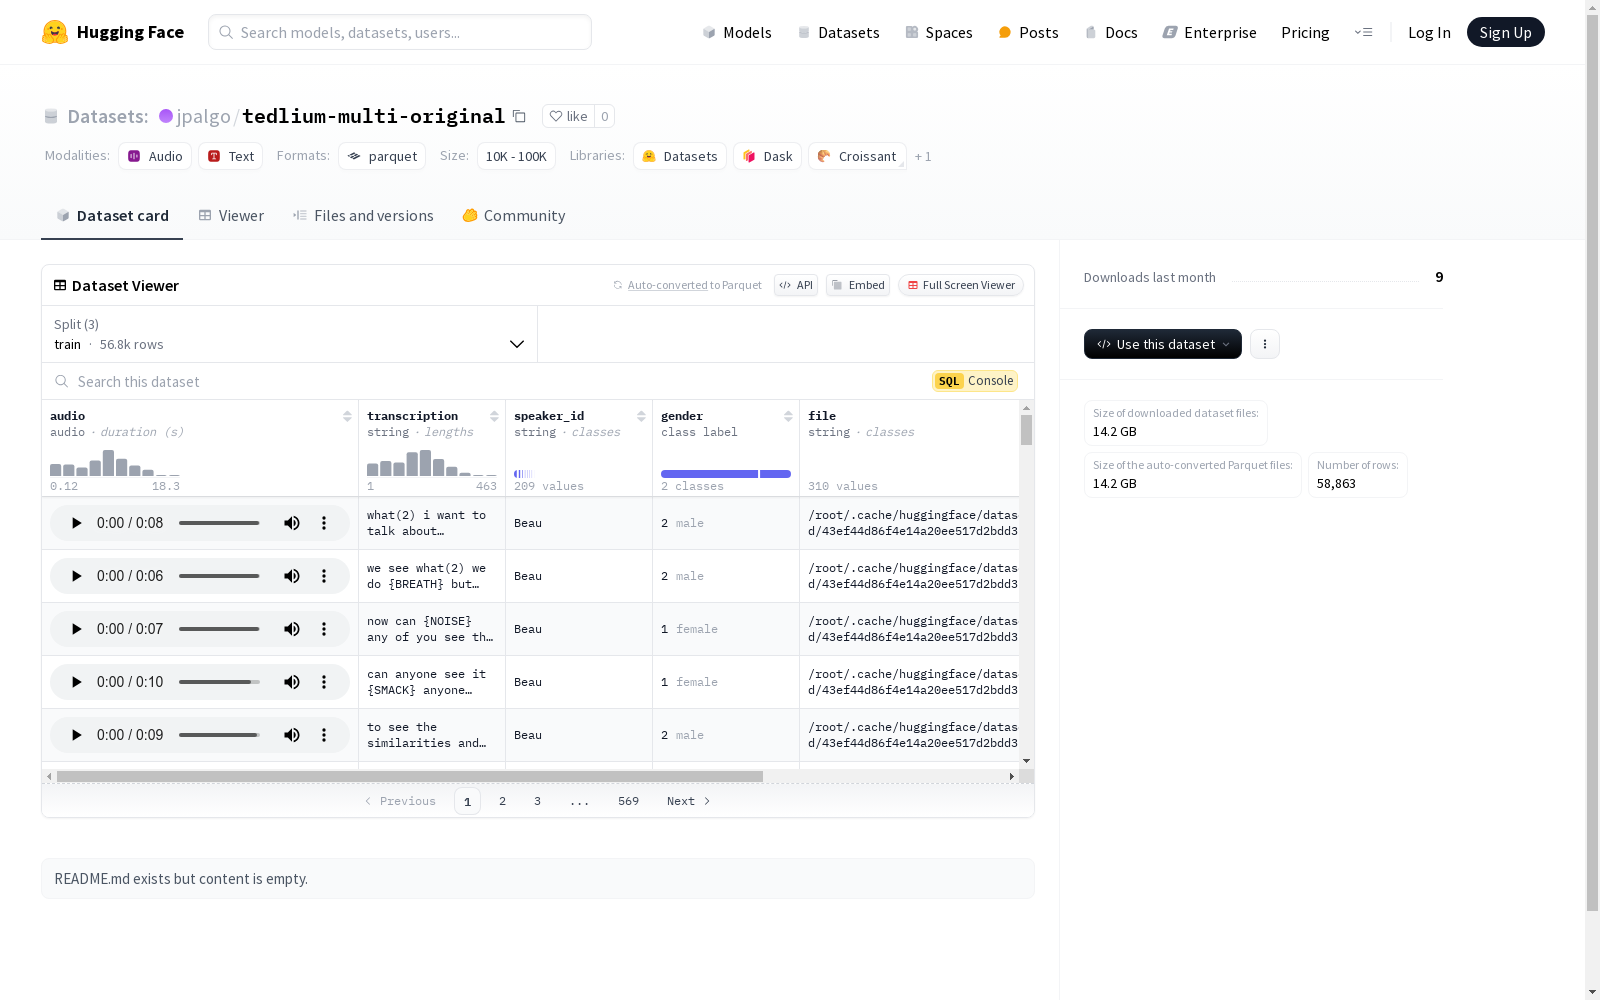The height and width of the screenshot is (1000, 1600).
Task: Mute the 0:09 audio clip
Action: (x=292, y=735)
